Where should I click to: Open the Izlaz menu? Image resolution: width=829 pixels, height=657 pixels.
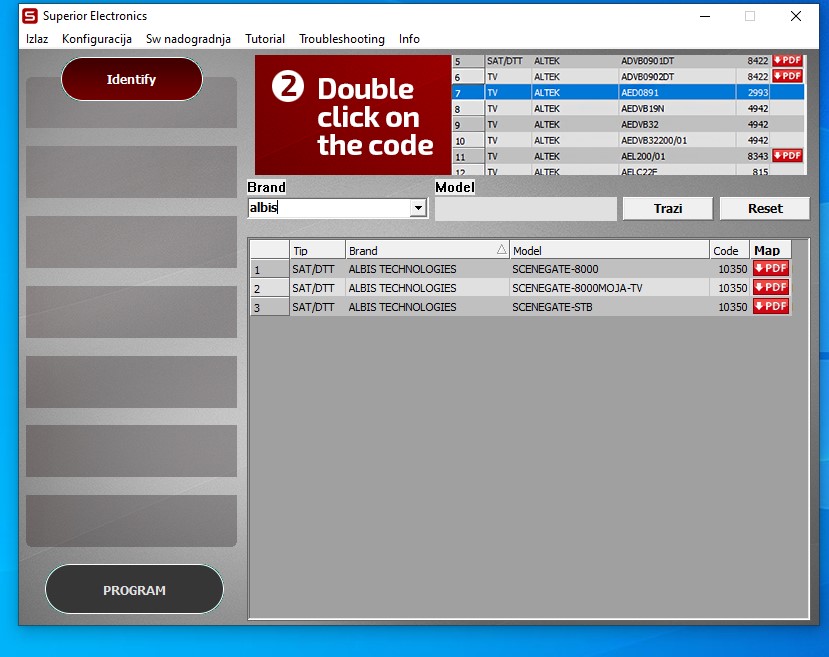(x=37, y=39)
